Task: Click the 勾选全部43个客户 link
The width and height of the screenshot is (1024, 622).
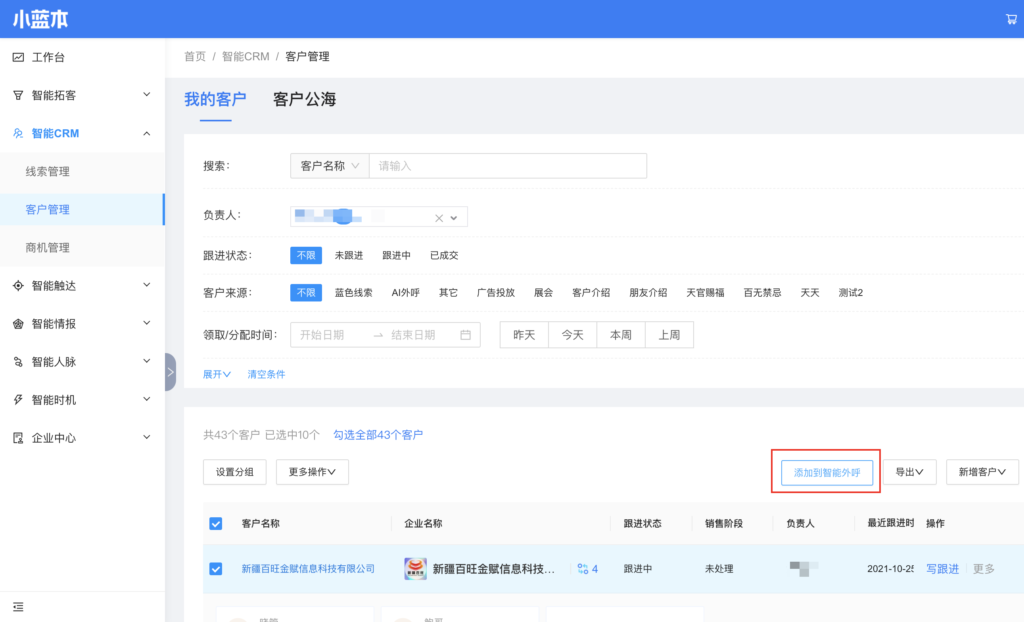Action: 378,435
